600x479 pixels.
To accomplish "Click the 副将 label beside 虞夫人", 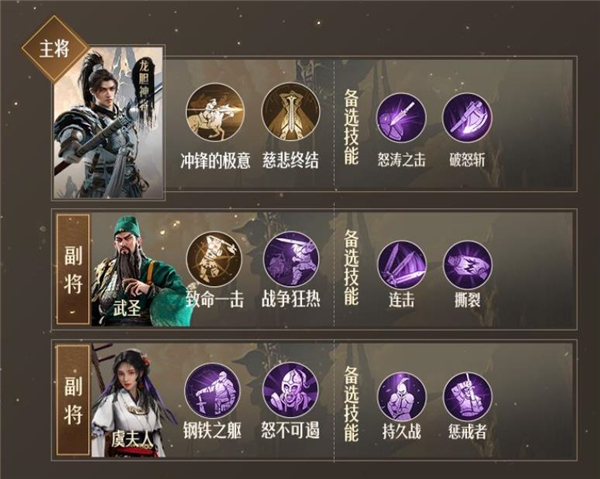I will pos(73,400).
